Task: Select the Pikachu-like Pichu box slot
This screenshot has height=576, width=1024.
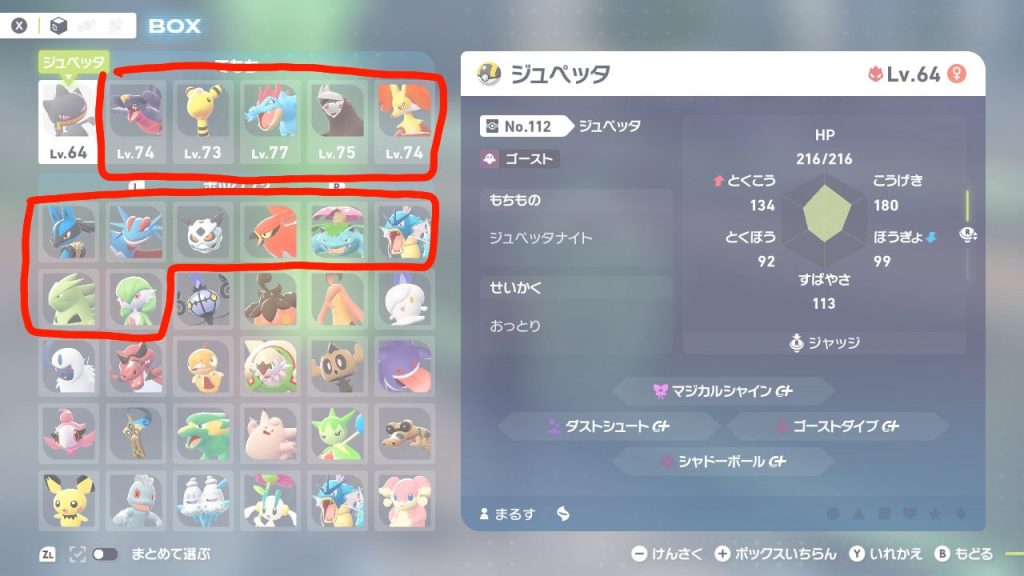Action: point(69,501)
